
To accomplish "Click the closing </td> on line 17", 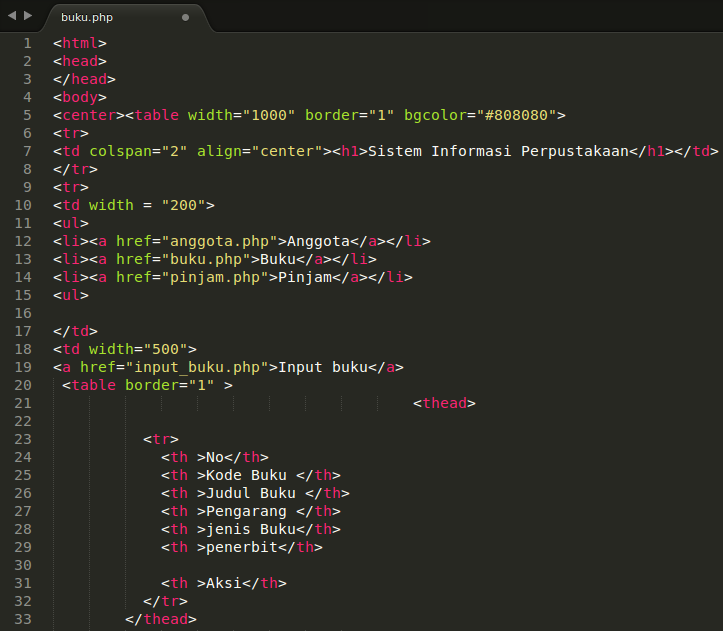I will 76,331.
